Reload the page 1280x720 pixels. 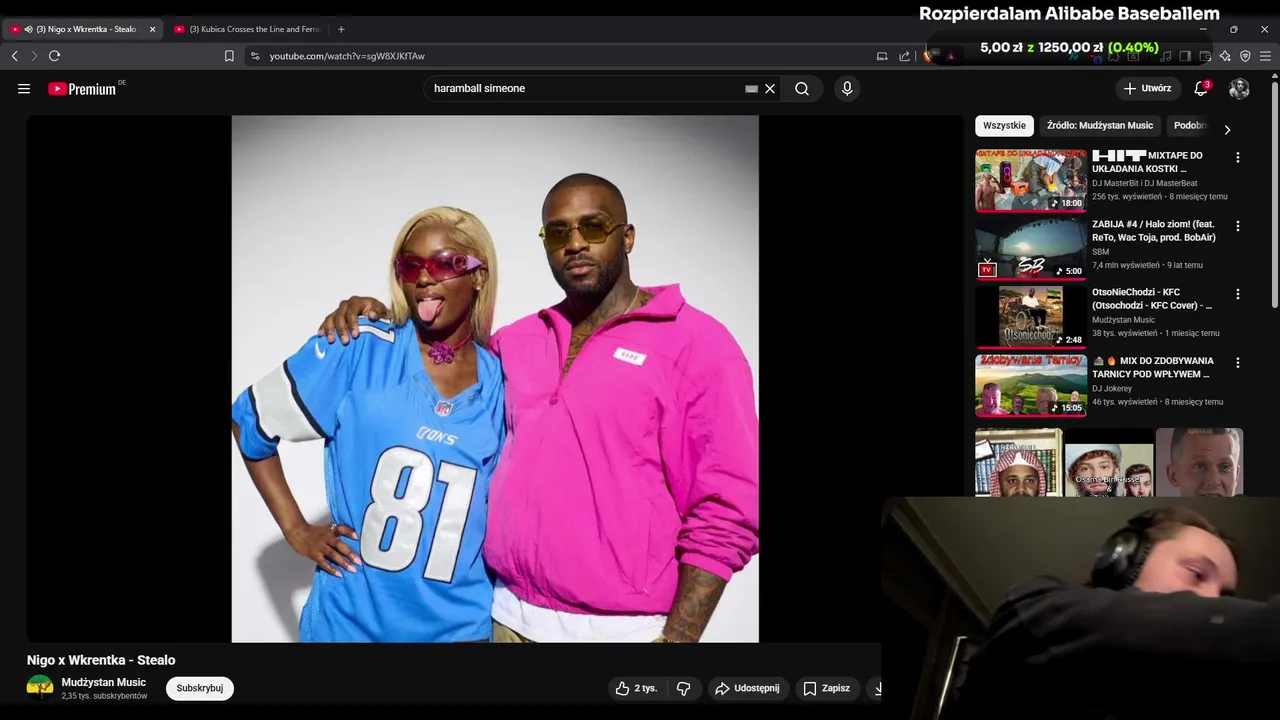[55, 56]
